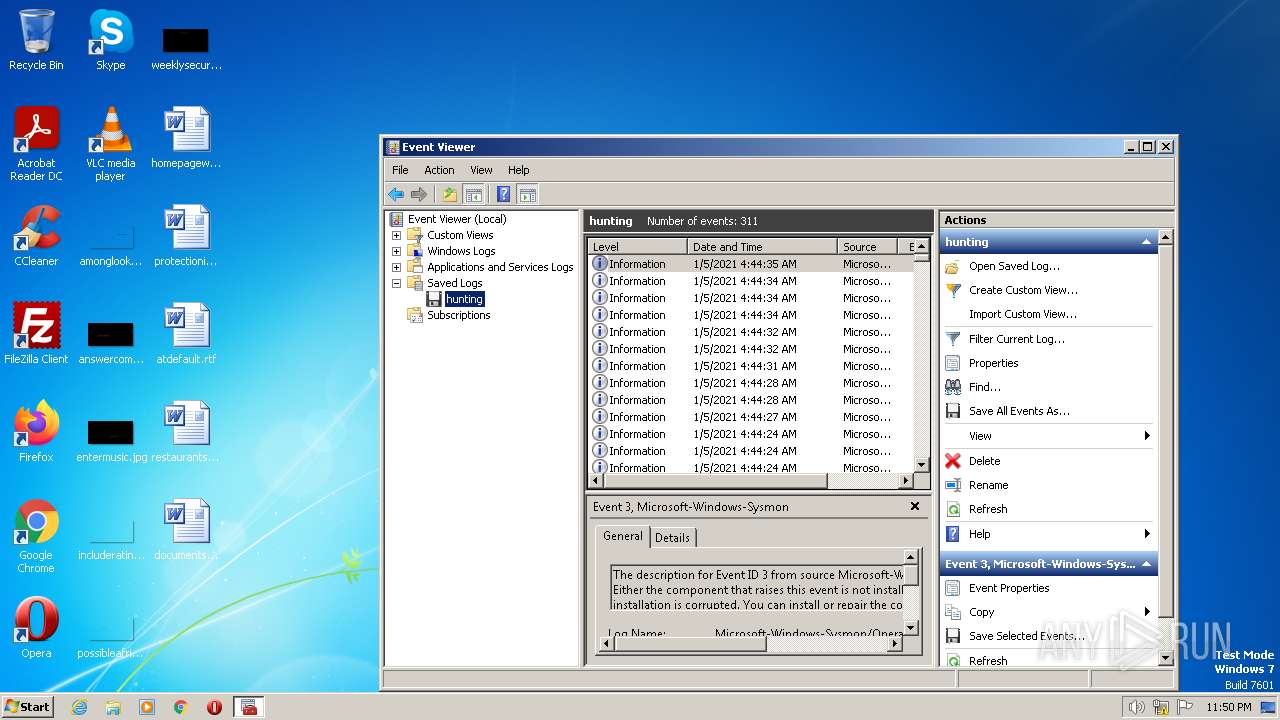The image size is (1280, 720).
Task: Click the Create Custom View funnel icon
Action: coord(953,290)
